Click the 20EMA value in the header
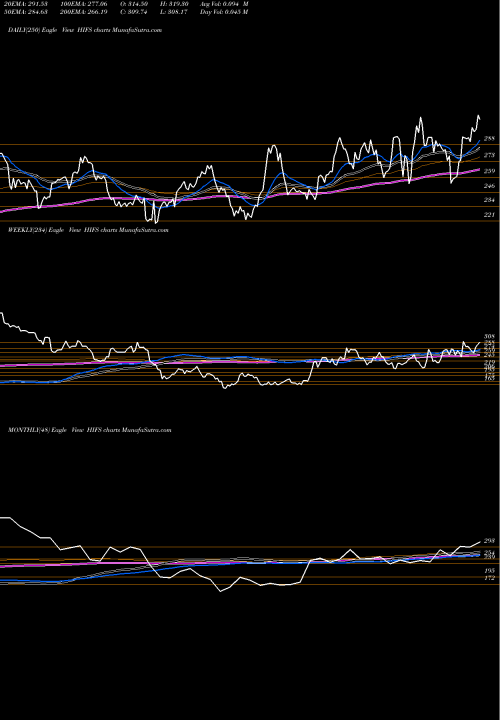The width and height of the screenshot is (500, 720). 25,4
